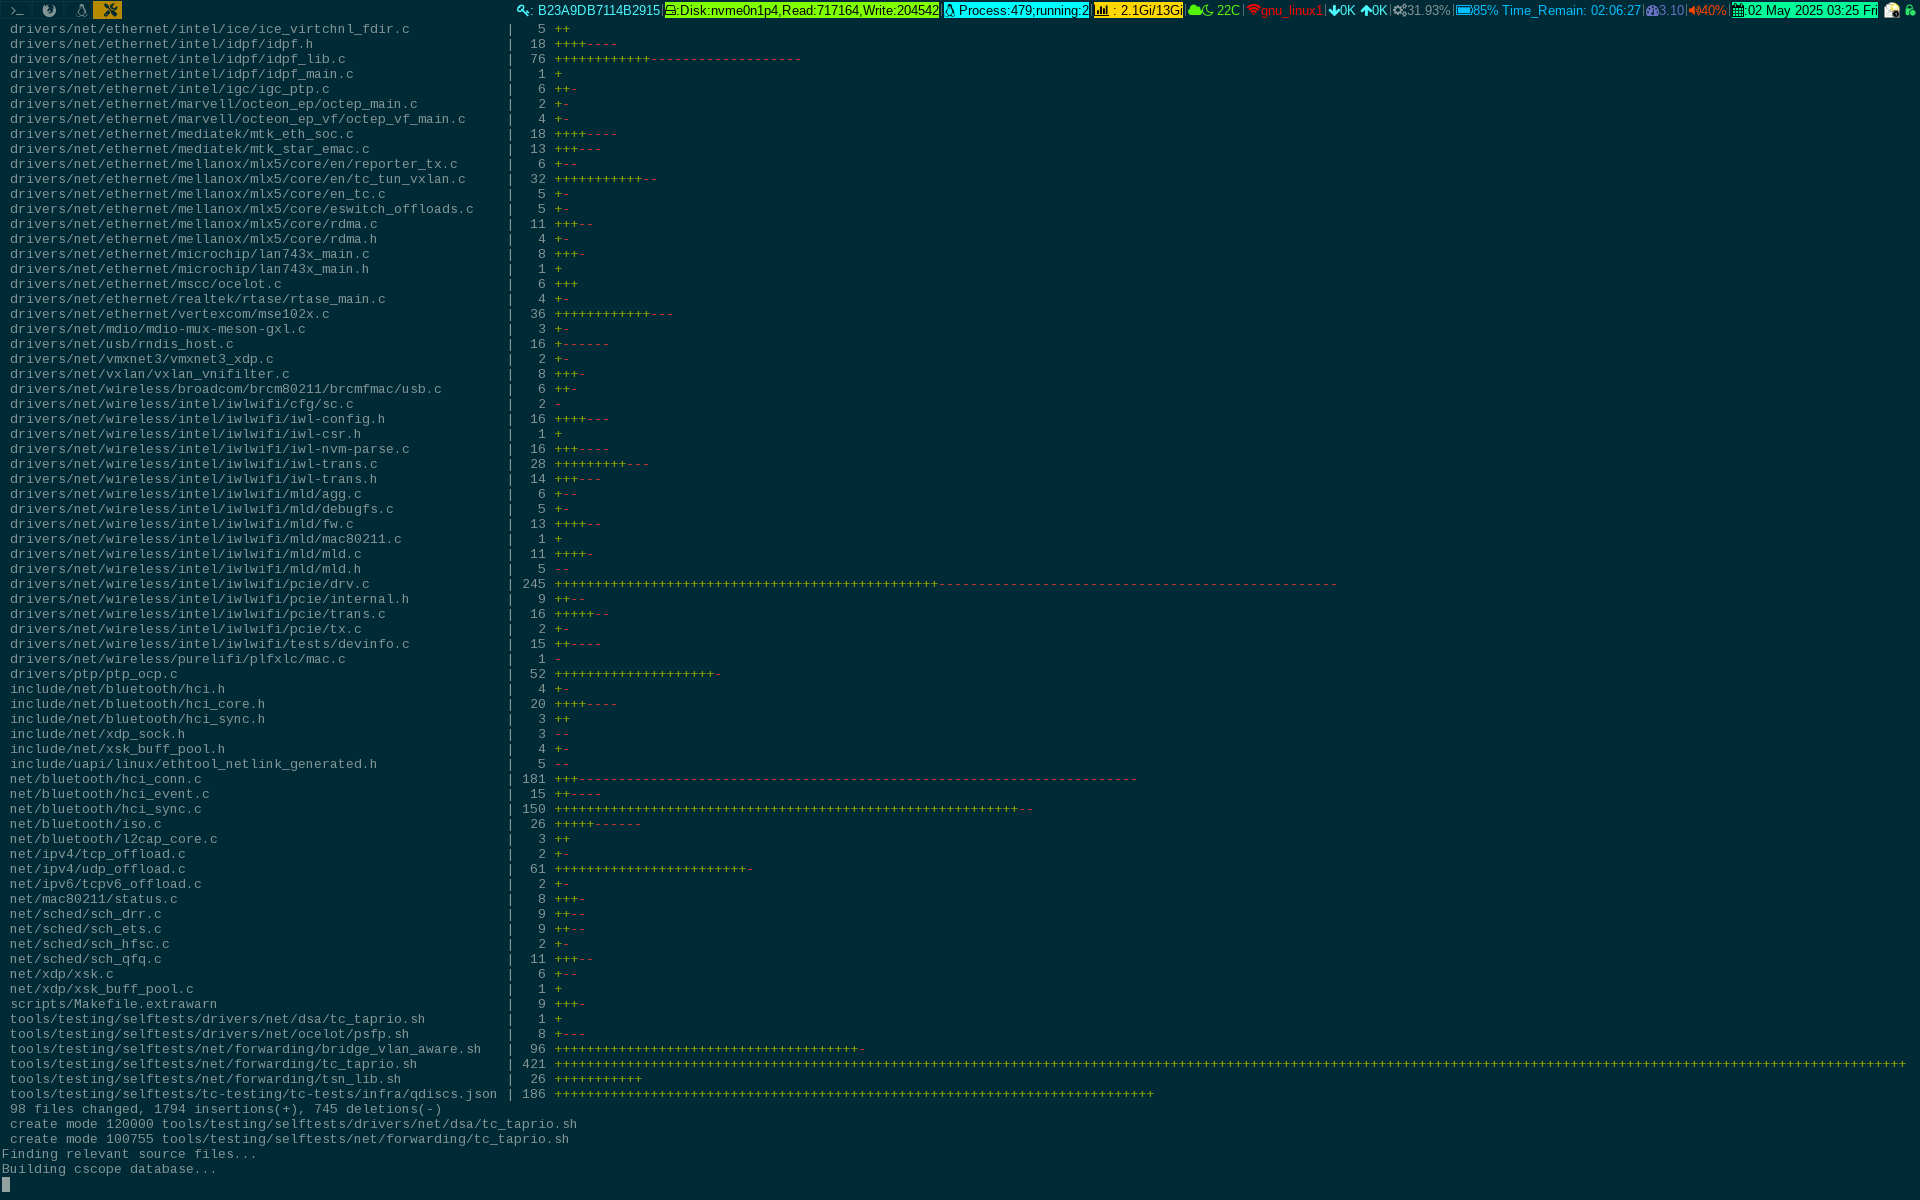Click ocelot/psfp.sh line

[297, 1034]
